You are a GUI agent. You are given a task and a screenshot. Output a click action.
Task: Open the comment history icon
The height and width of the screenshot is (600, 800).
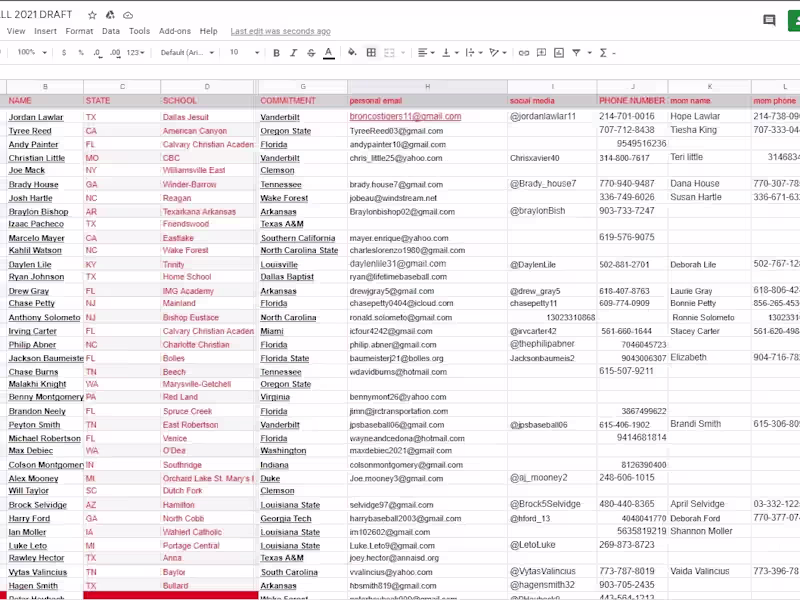(769, 20)
